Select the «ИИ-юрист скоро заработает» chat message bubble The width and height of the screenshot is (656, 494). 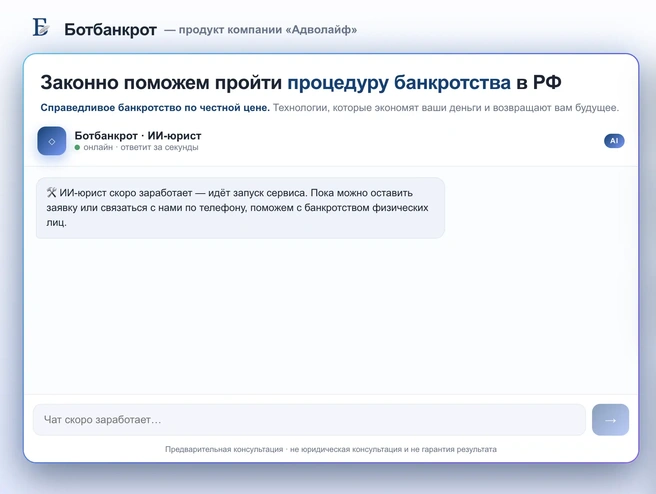pos(240,208)
